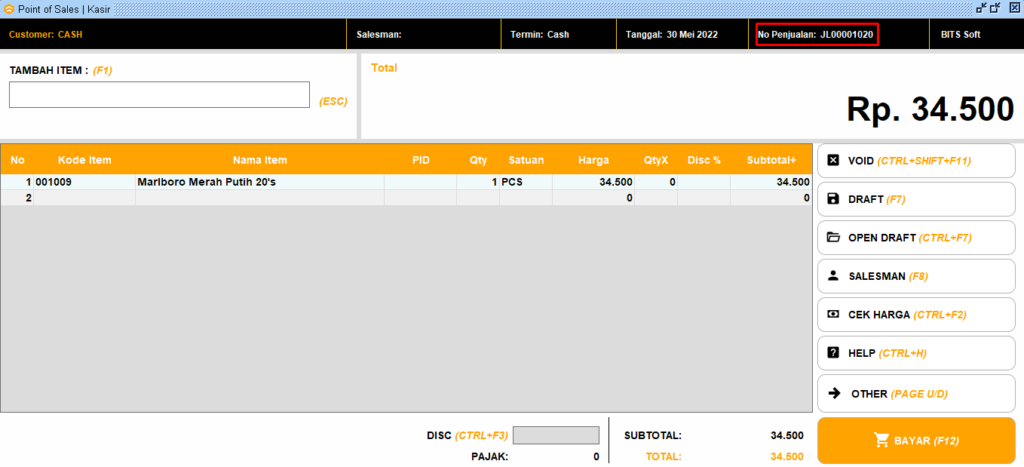Screen dimensions: 1024x467
Task: Click the Disc % column header
Action: click(x=704, y=160)
